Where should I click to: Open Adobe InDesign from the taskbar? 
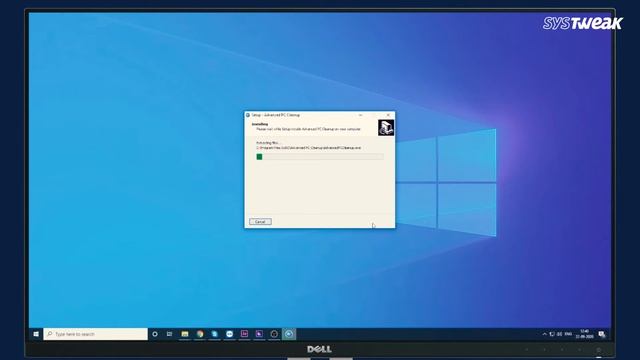(x=244, y=334)
